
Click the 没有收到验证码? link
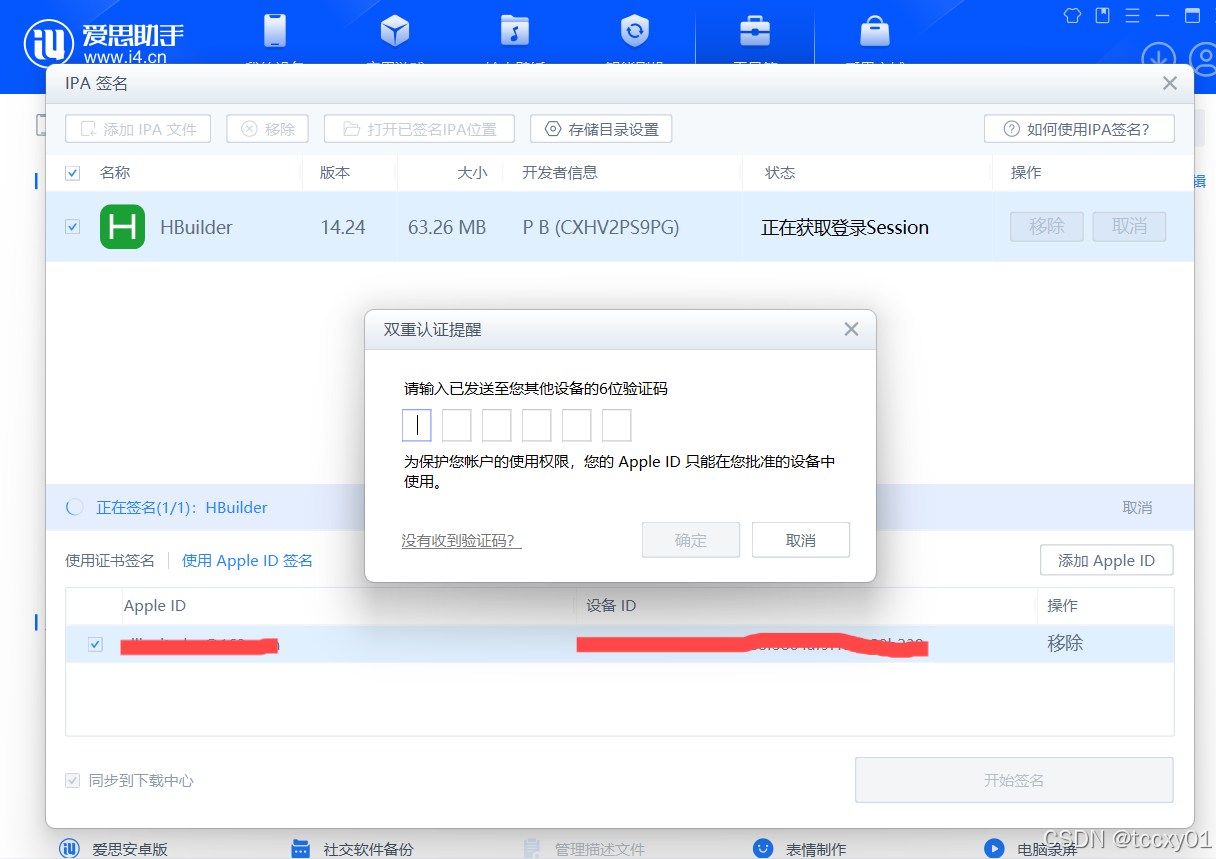click(x=461, y=540)
